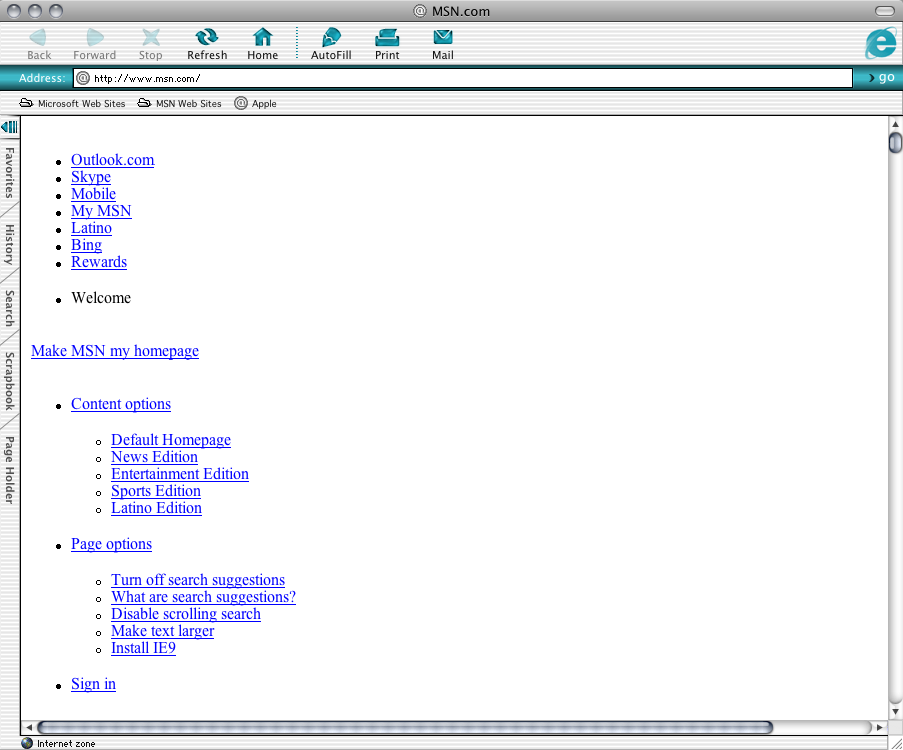Open the Scrapbook side tab
Image resolution: width=903 pixels, height=750 pixels.
9,381
